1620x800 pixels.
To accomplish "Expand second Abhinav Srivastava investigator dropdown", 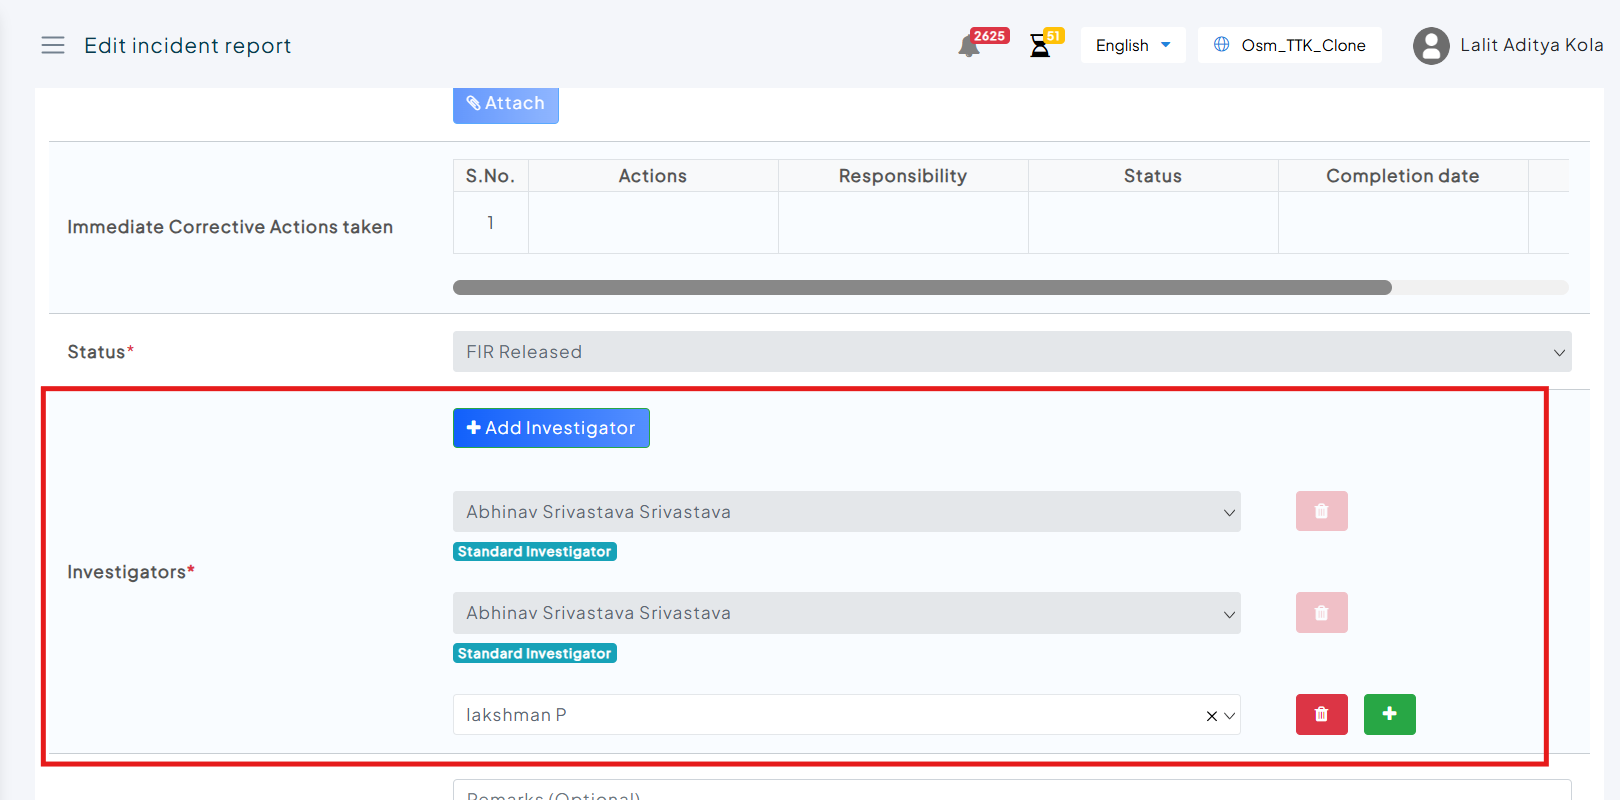I will [x=846, y=613].
